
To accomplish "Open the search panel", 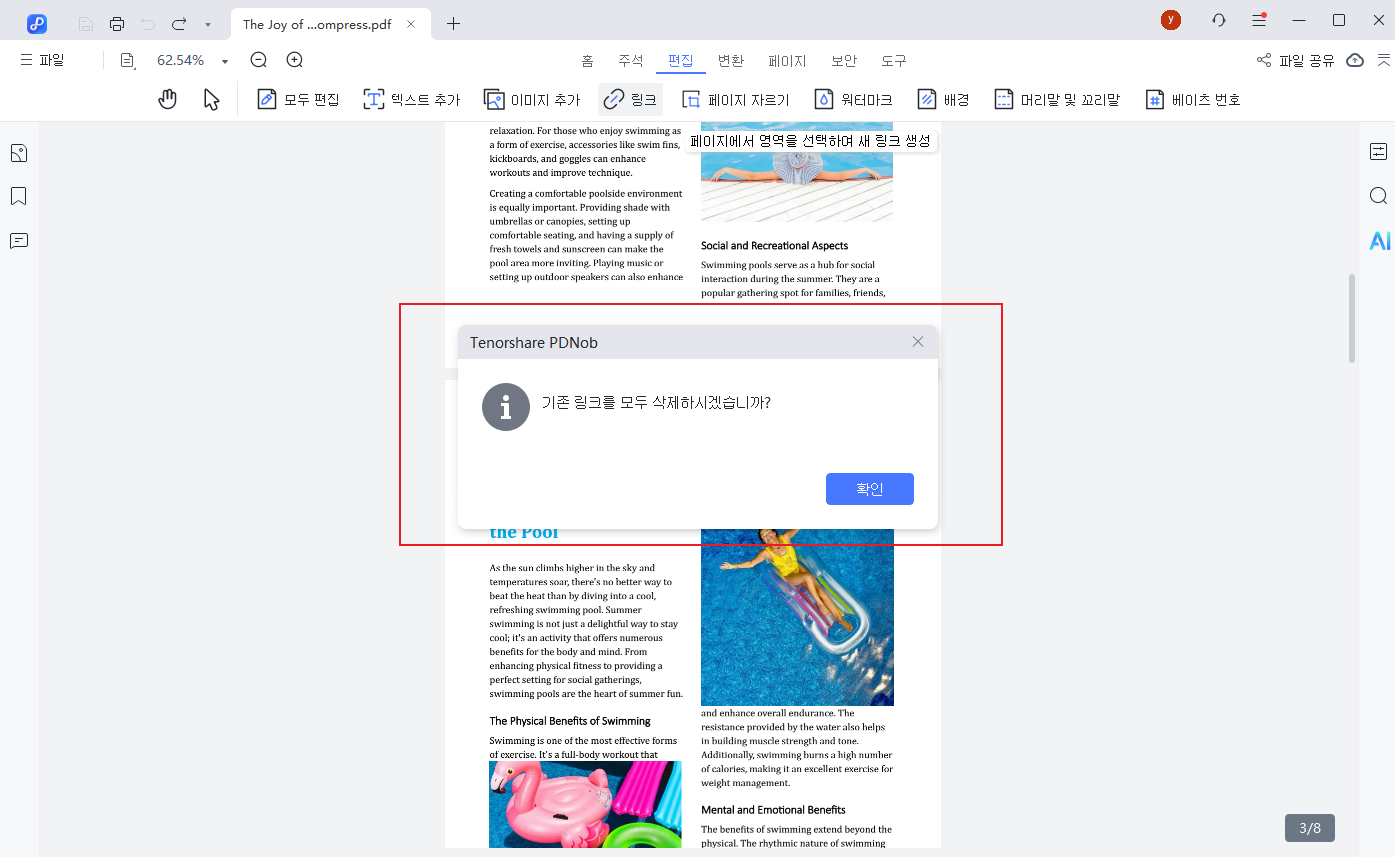I will pyautogui.click(x=1380, y=196).
